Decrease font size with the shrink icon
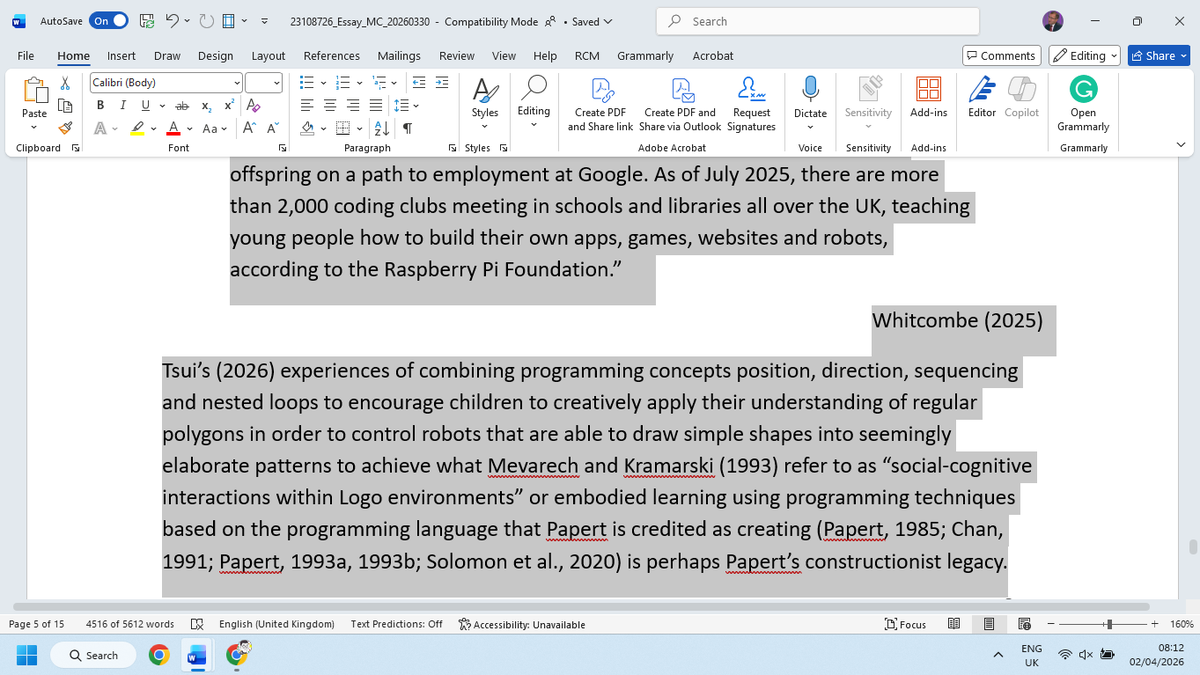Image resolution: width=1200 pixels, height=675 pixels. [x=272, y=129]
